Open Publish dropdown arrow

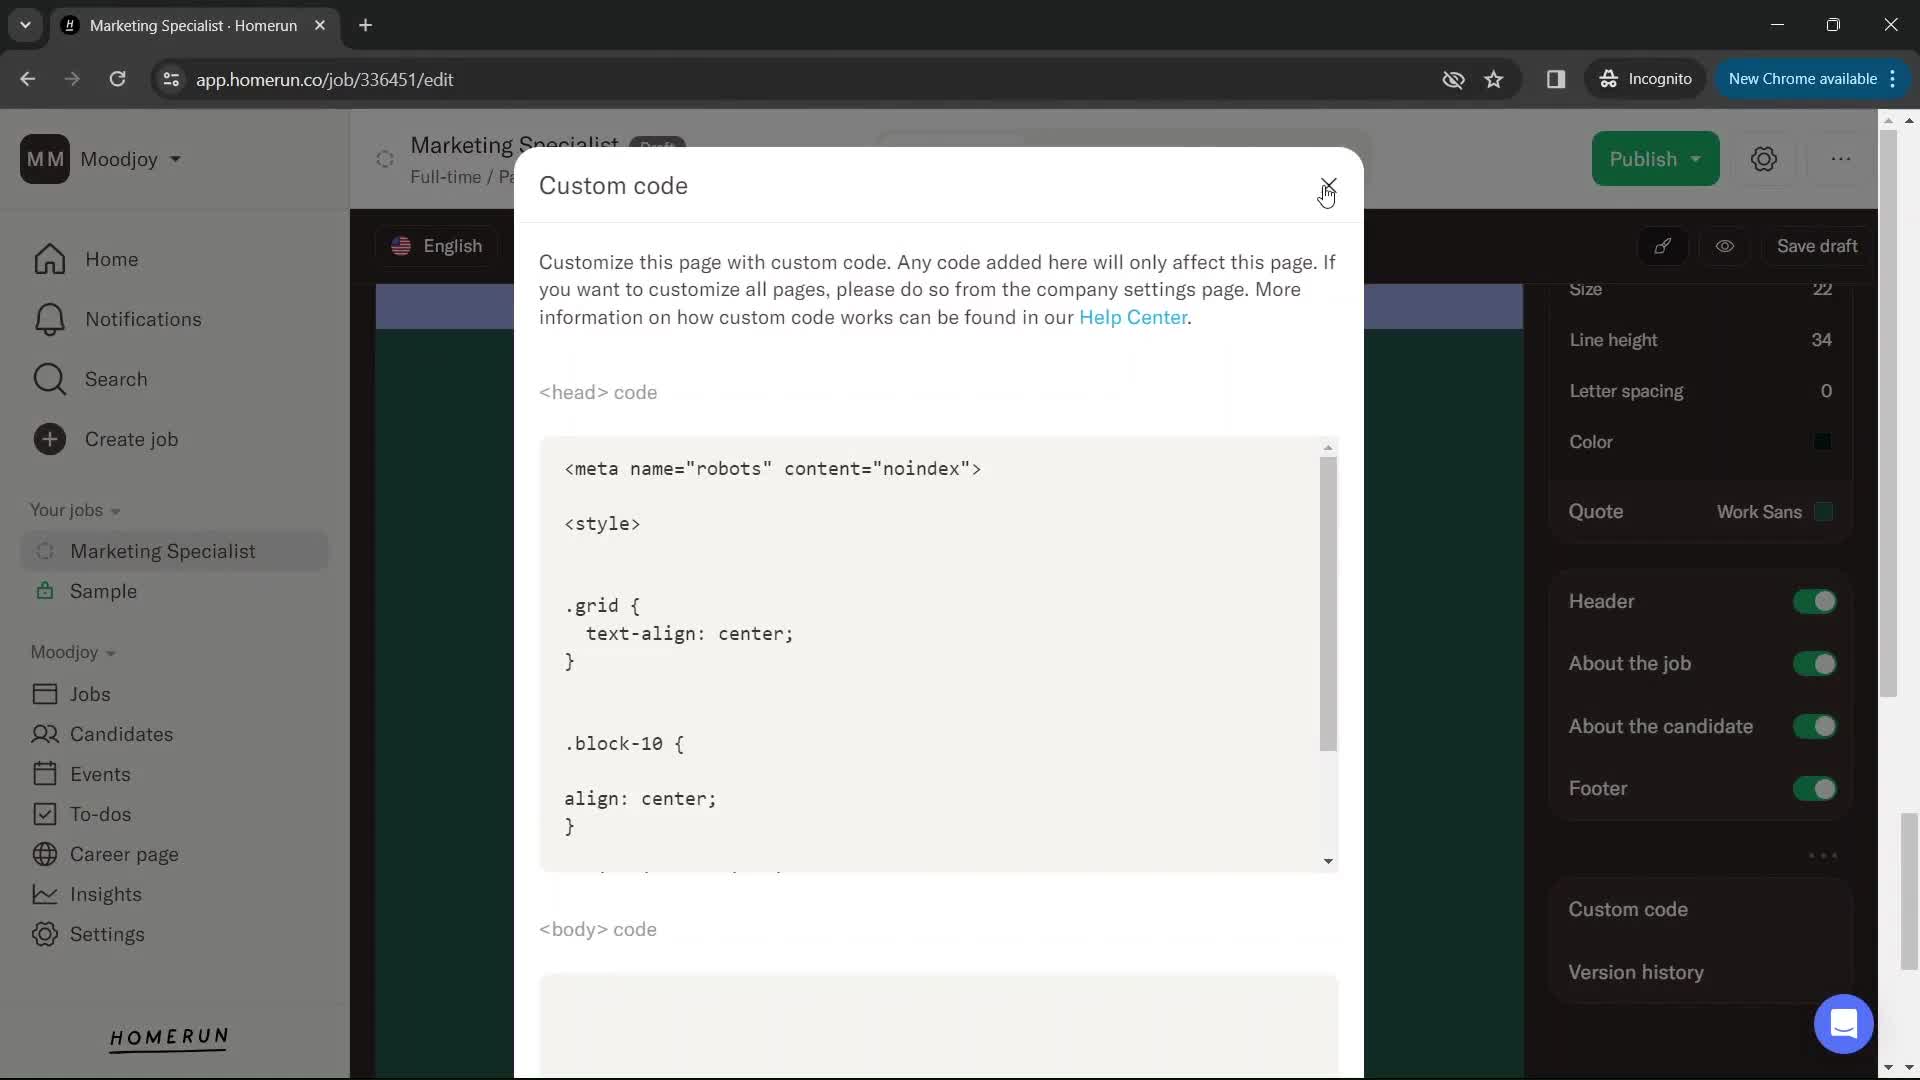1696,160
